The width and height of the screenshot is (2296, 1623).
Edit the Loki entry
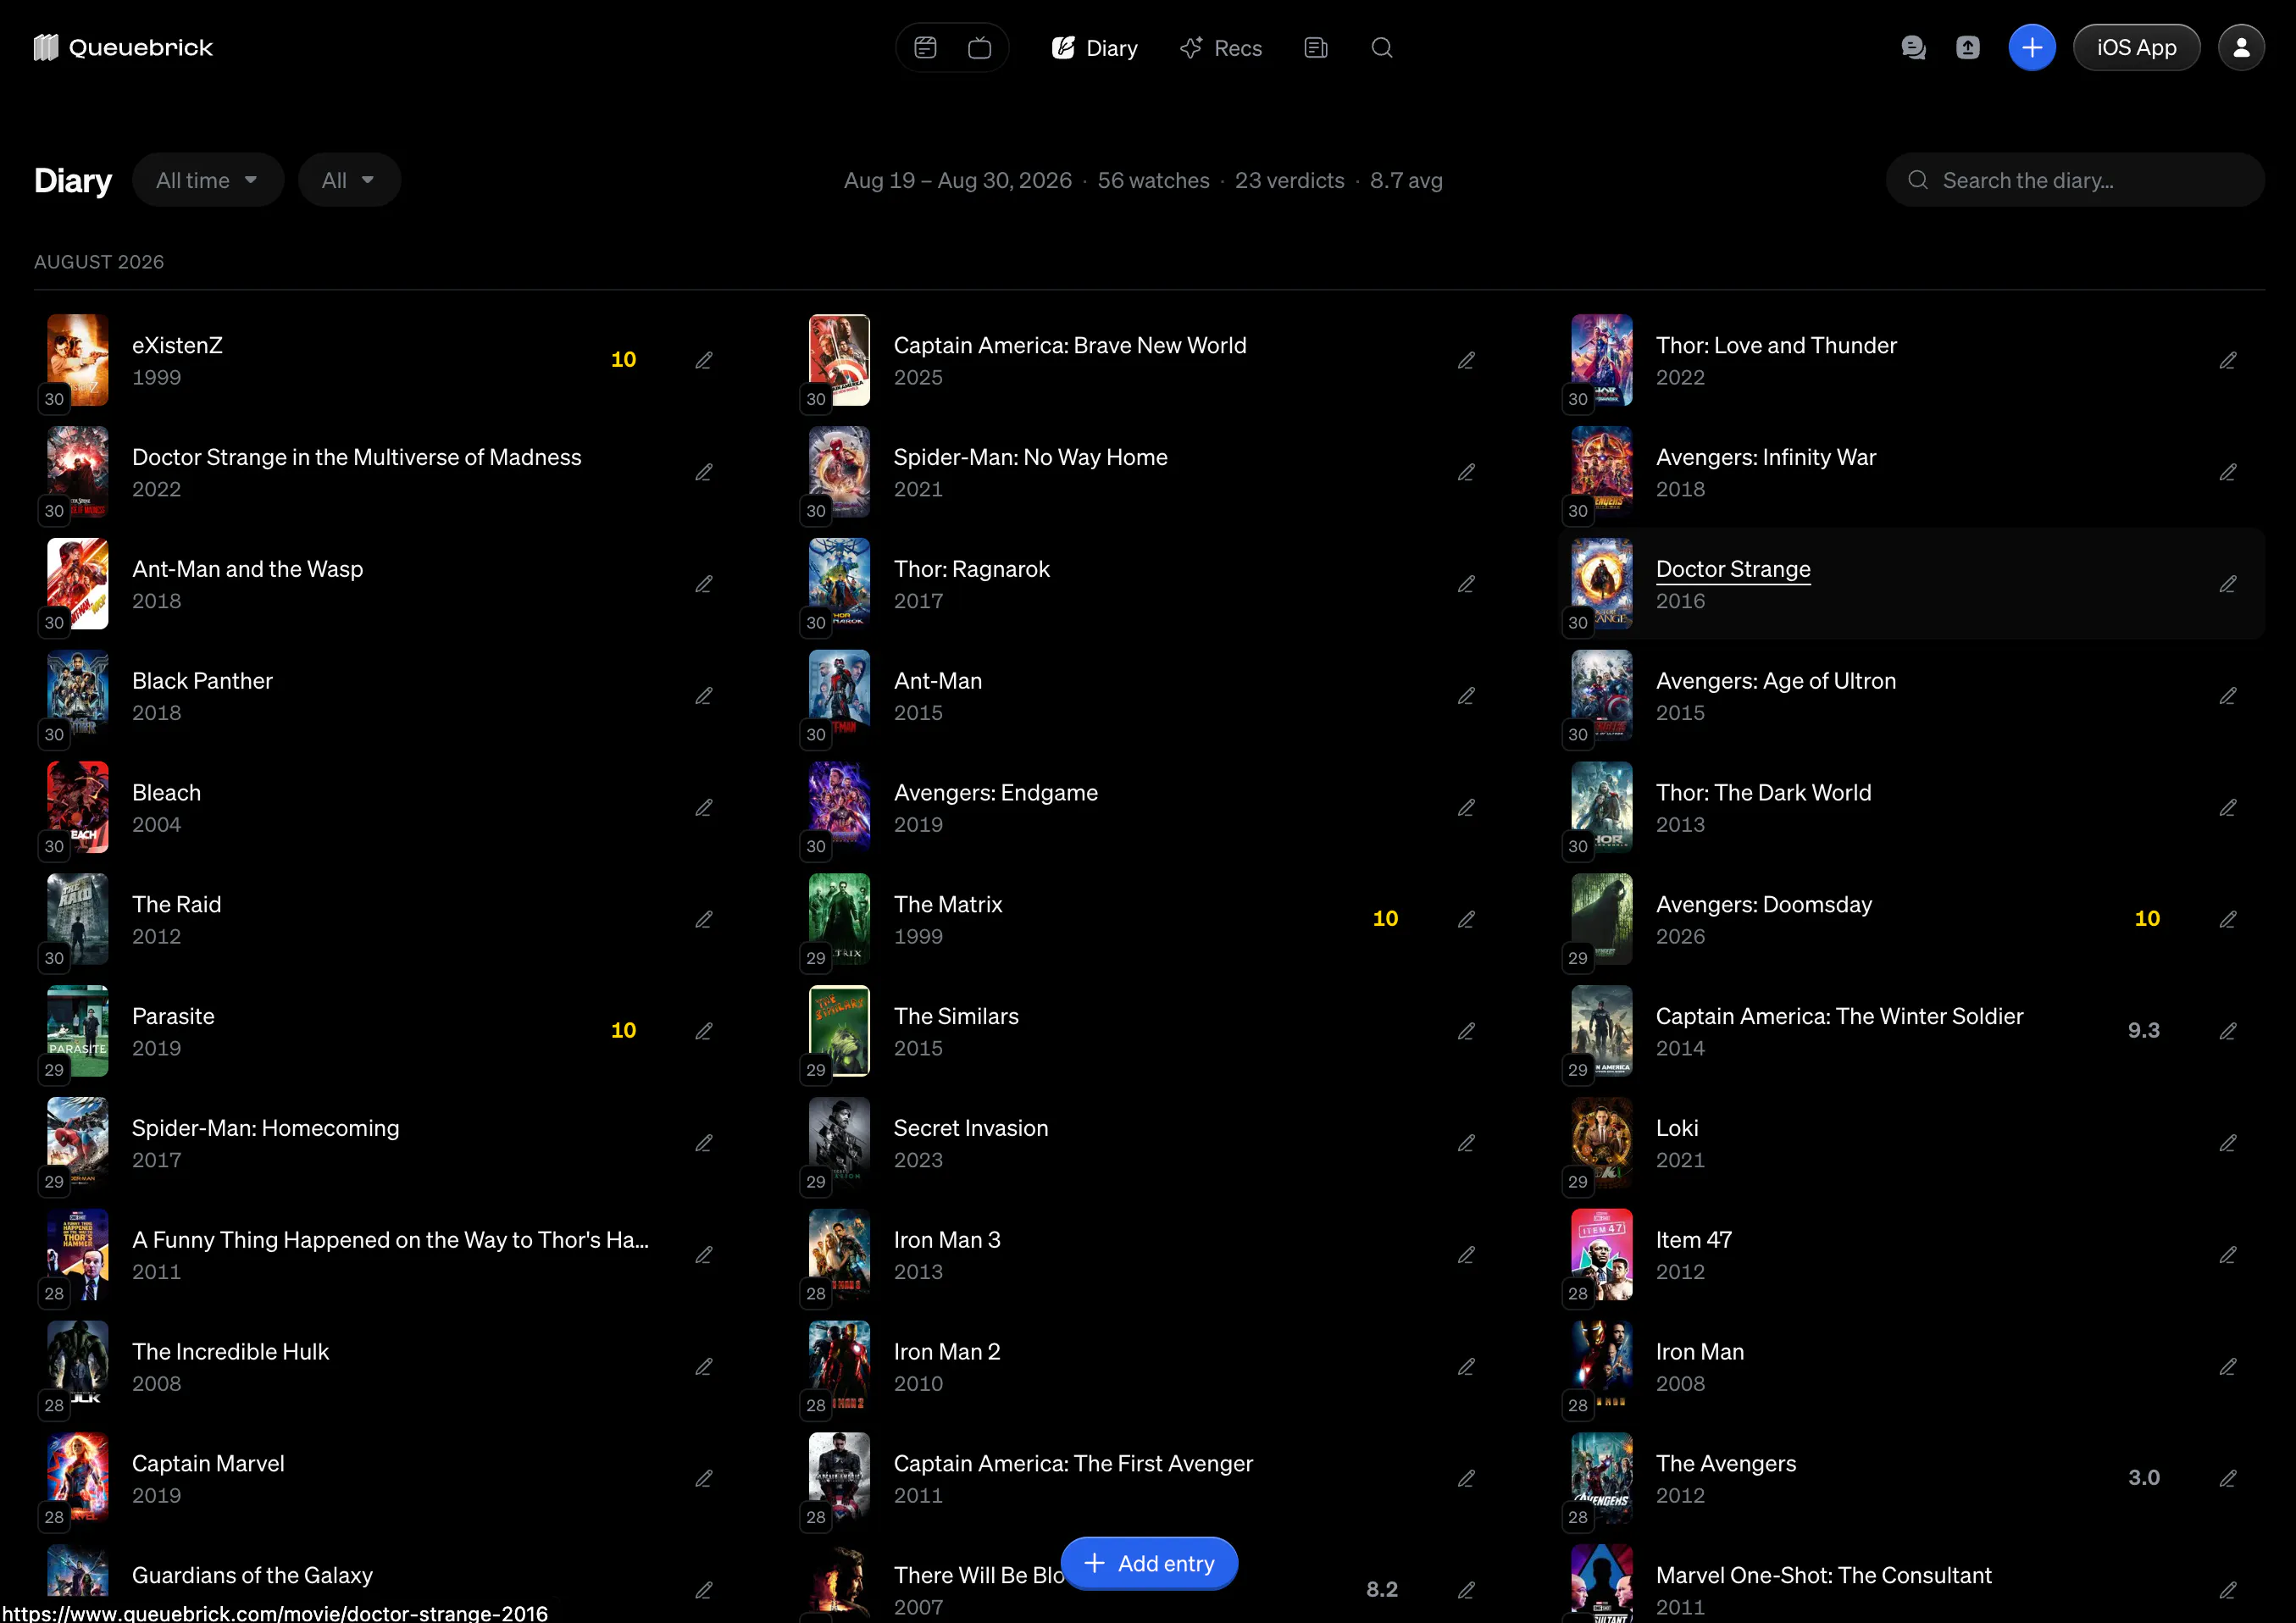click(x=2227, y=1143)
